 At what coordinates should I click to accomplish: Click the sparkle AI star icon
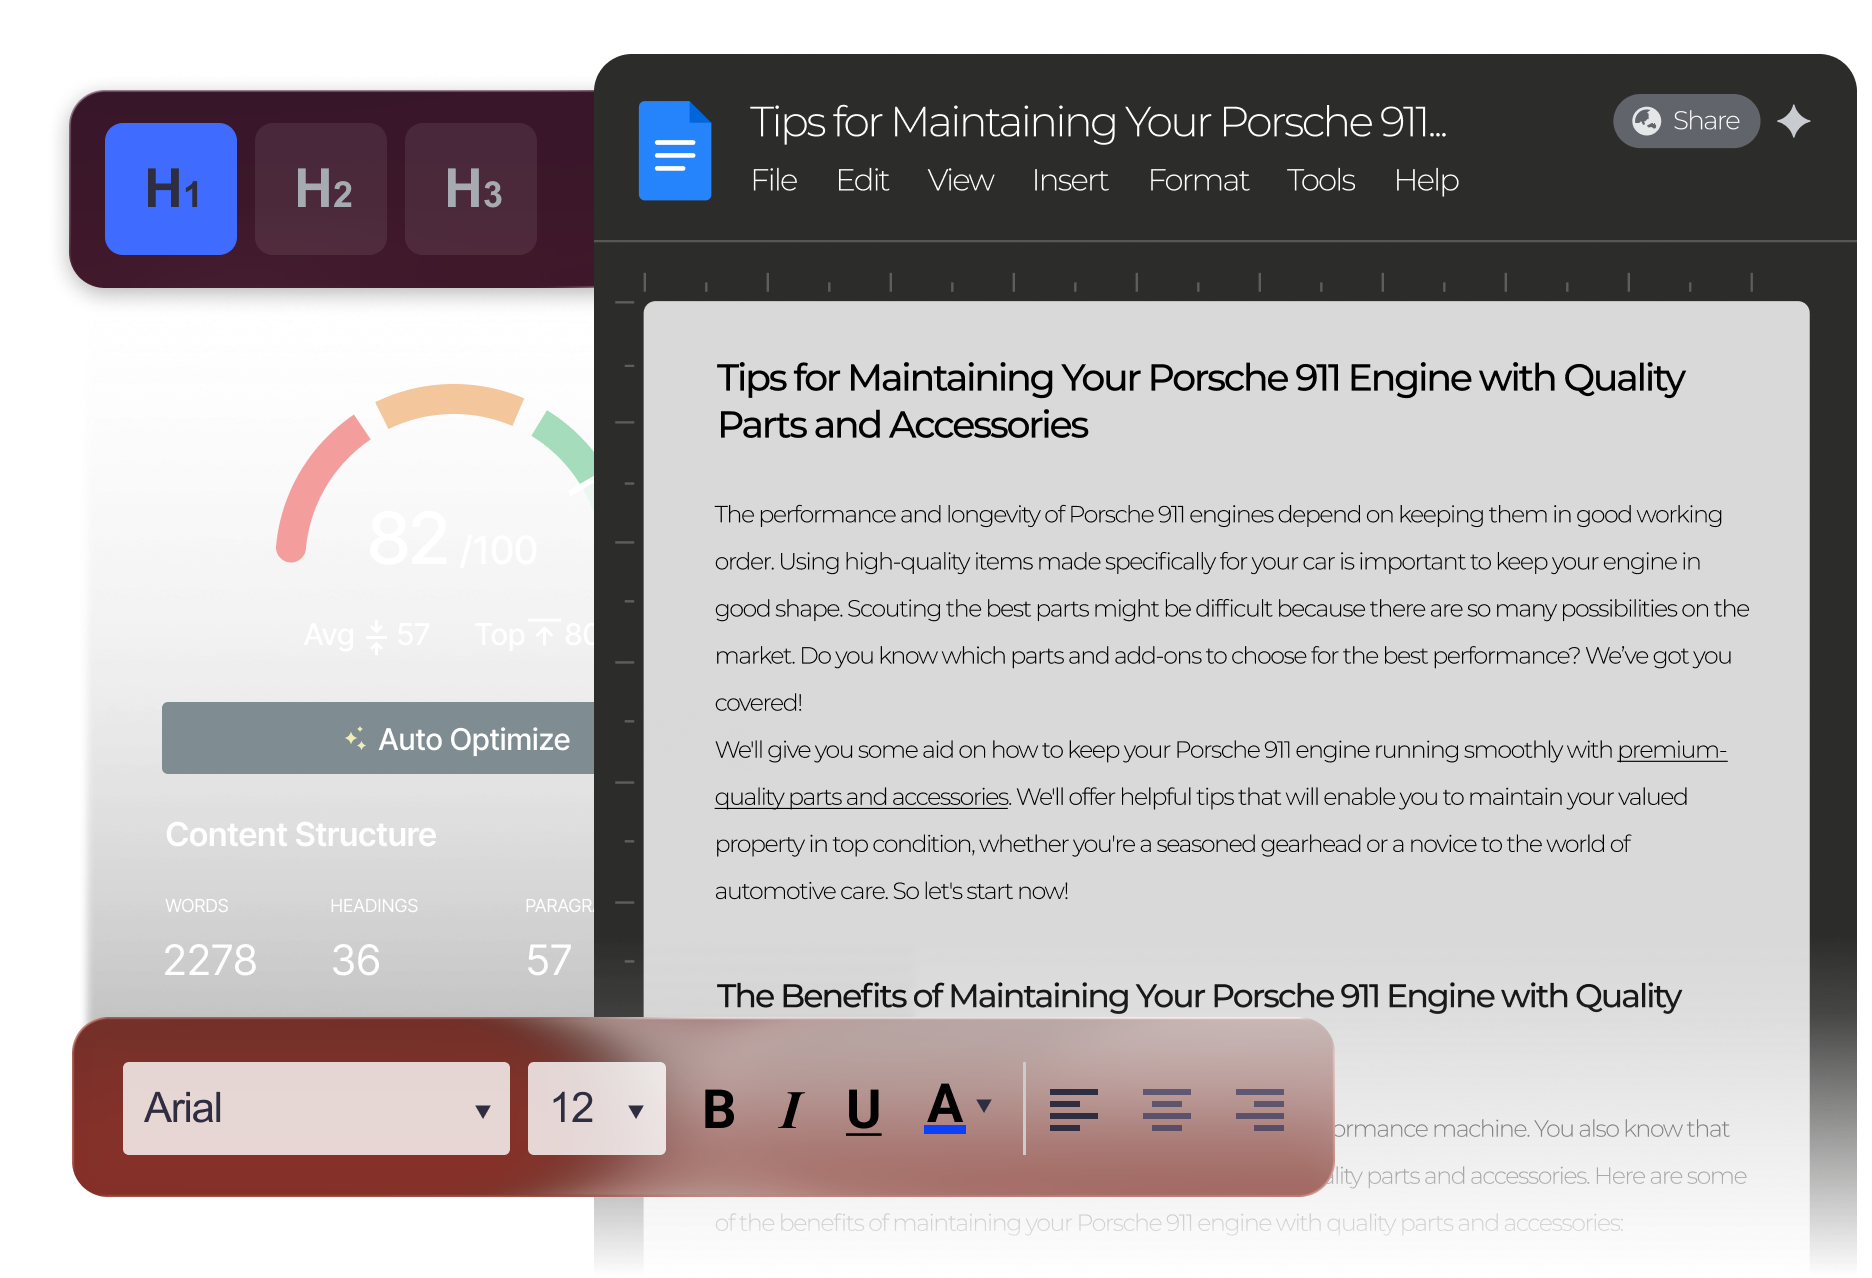1794,122
